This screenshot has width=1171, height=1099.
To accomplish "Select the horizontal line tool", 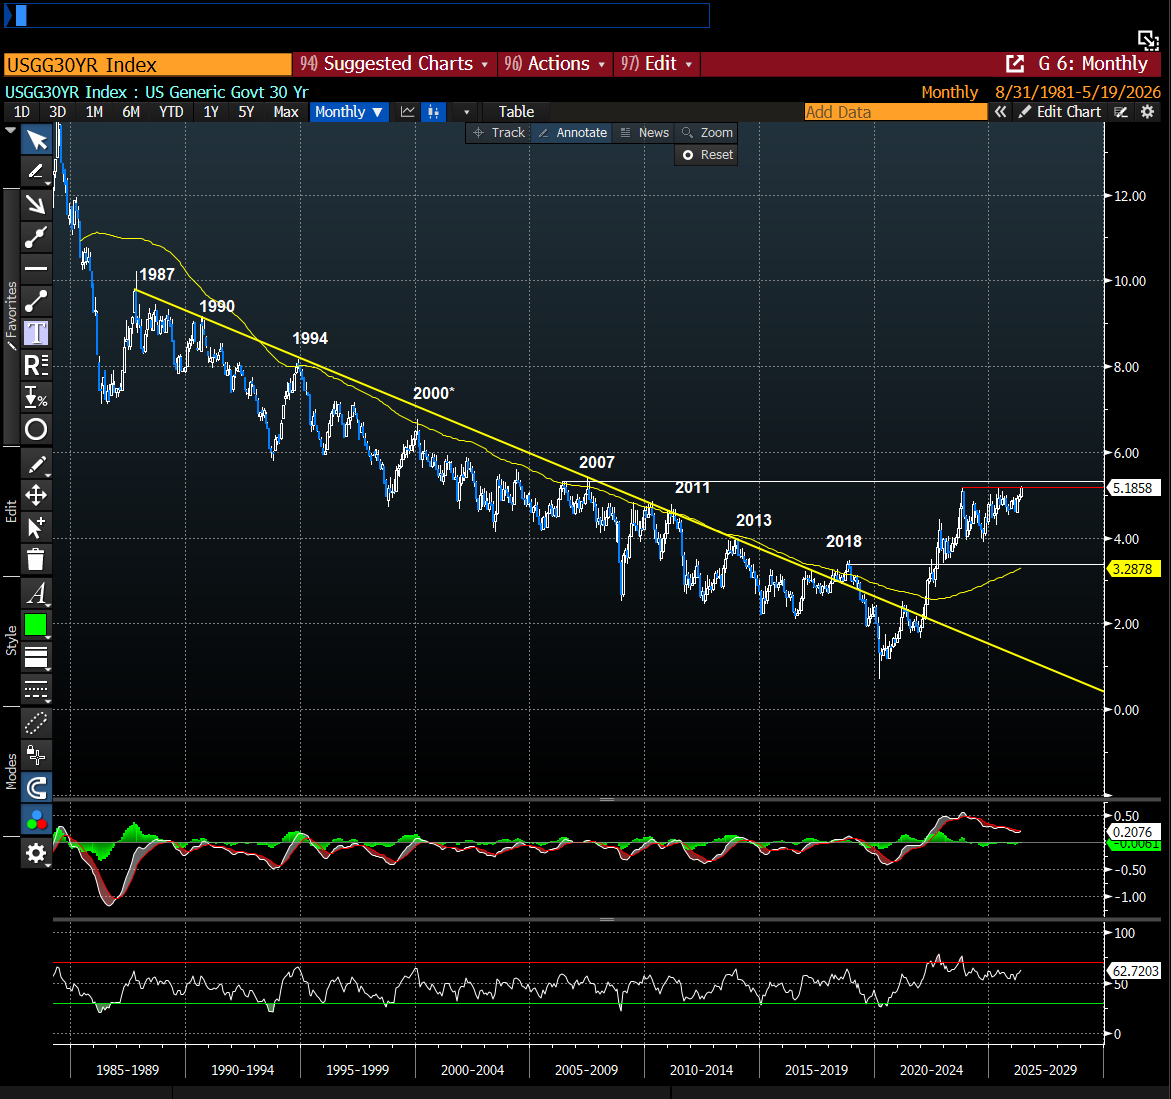I will click(36, 269).
